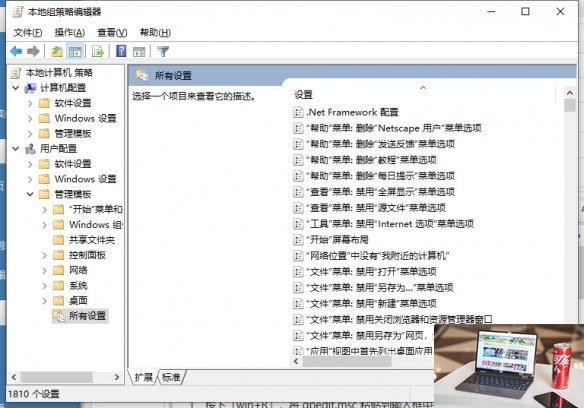584x408 pixels.
Task: Select "帮助"菜单: 删除"每日提示"菜单选项
Action: click(380, 176)
